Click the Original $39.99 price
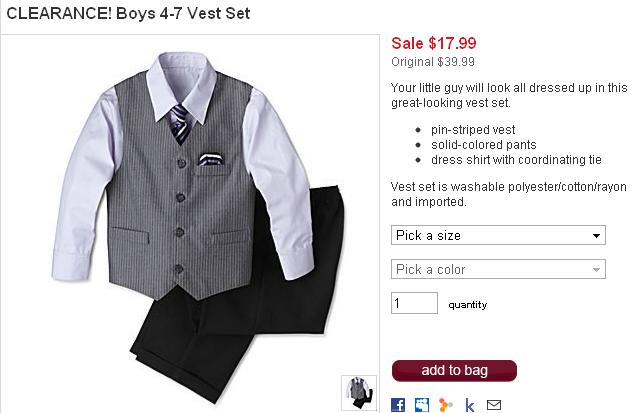 tap(433, 62)
